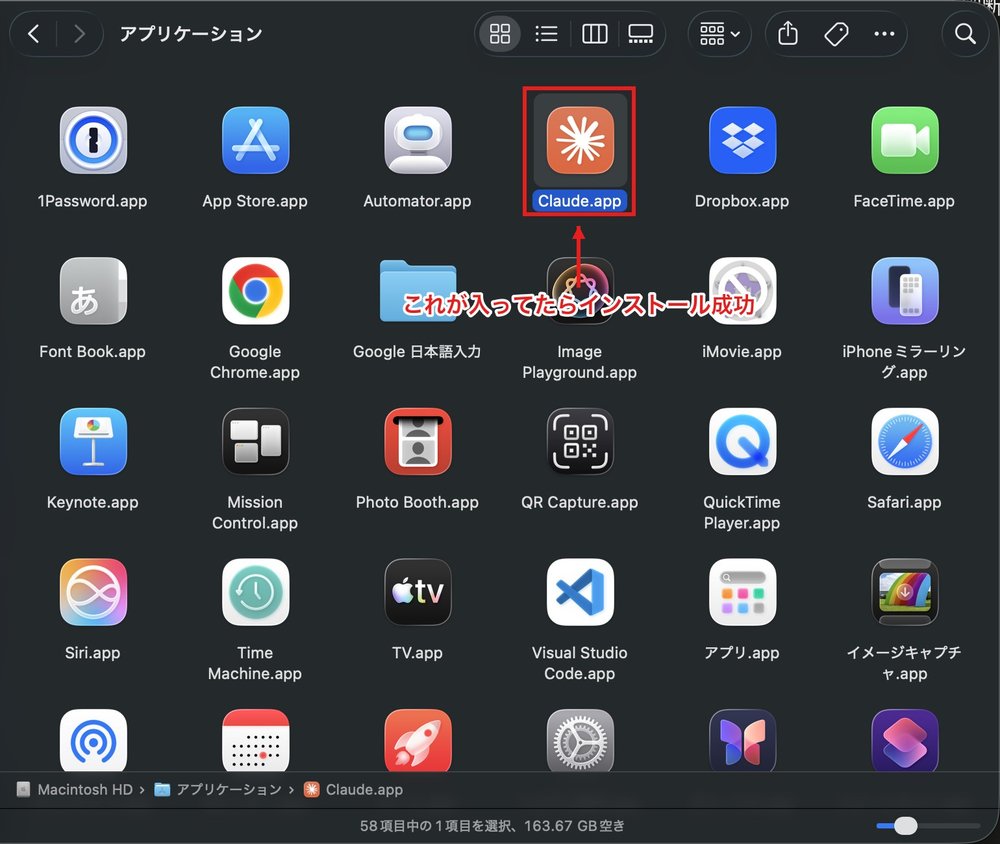1000x844 pixels.
Task: Select the App Store app icon
Action: 255,140
